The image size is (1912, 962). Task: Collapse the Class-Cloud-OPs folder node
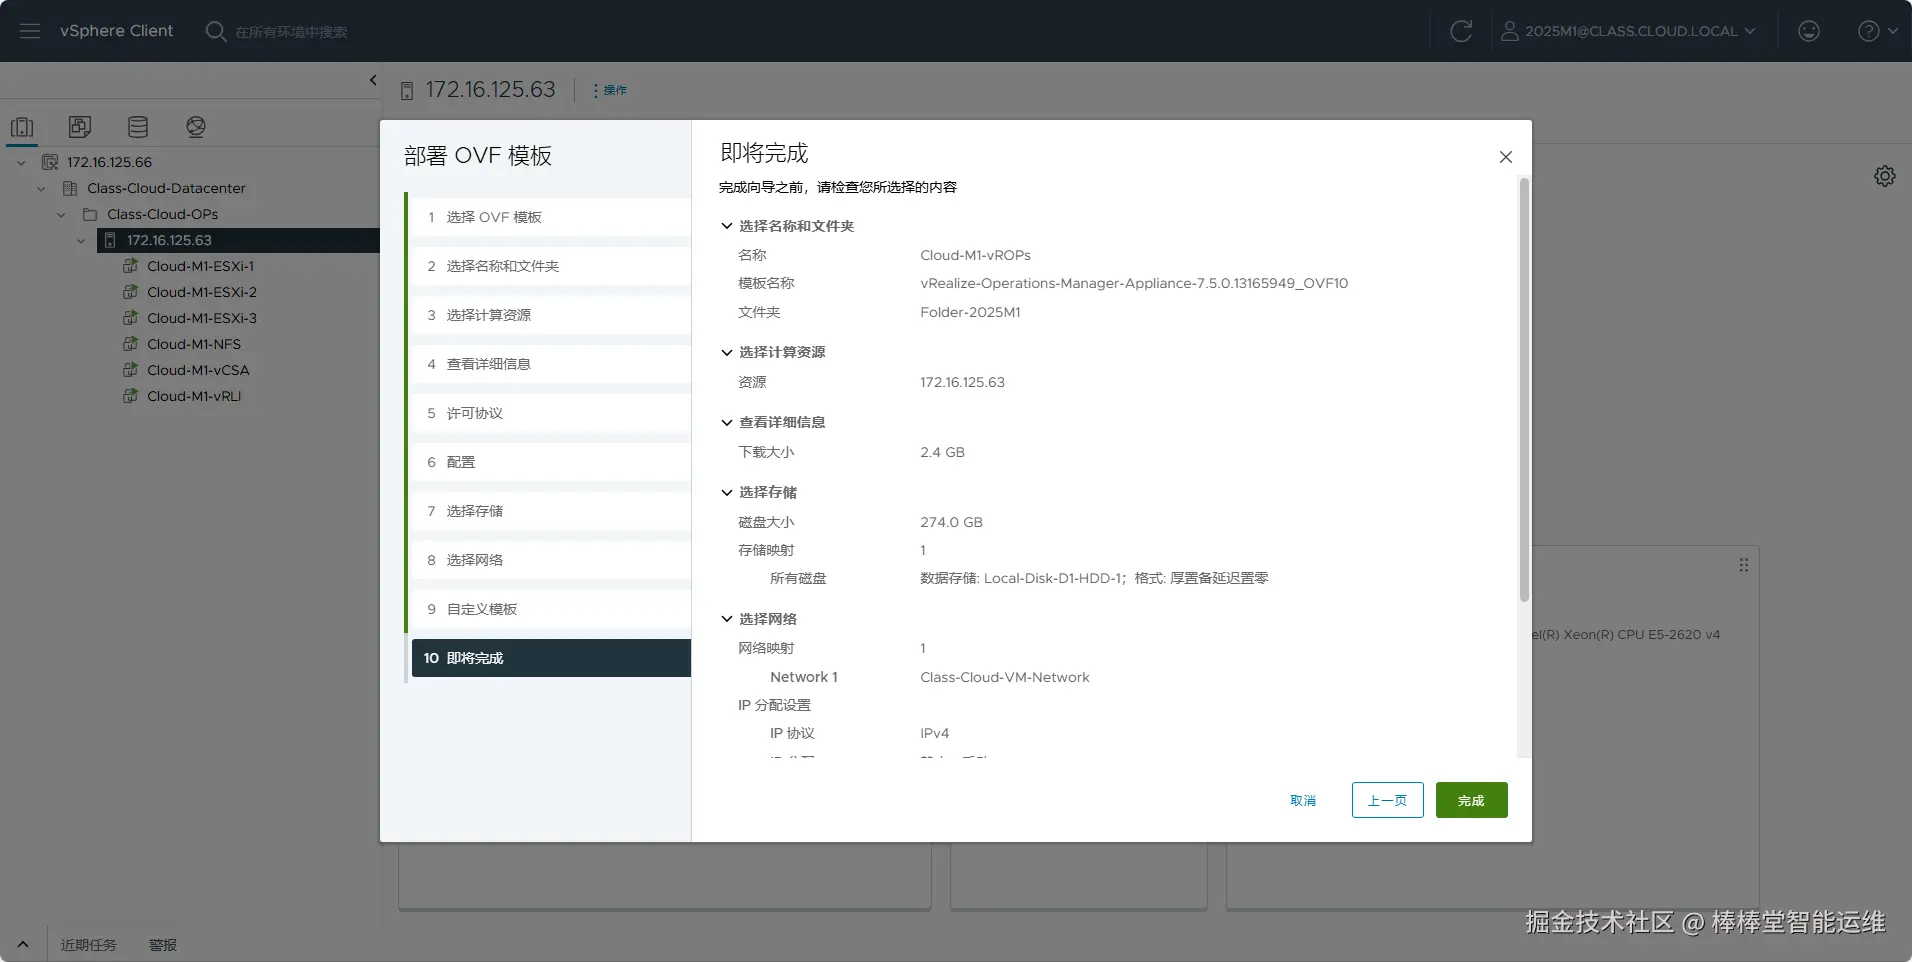(61, 214)
